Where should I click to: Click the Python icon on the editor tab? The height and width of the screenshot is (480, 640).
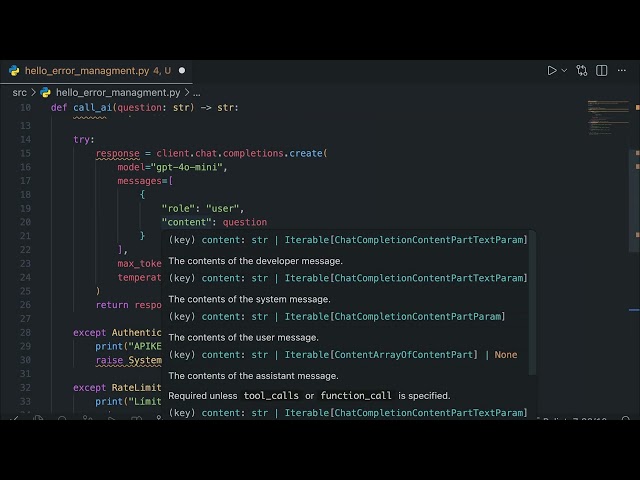click(x=14, y=71)
